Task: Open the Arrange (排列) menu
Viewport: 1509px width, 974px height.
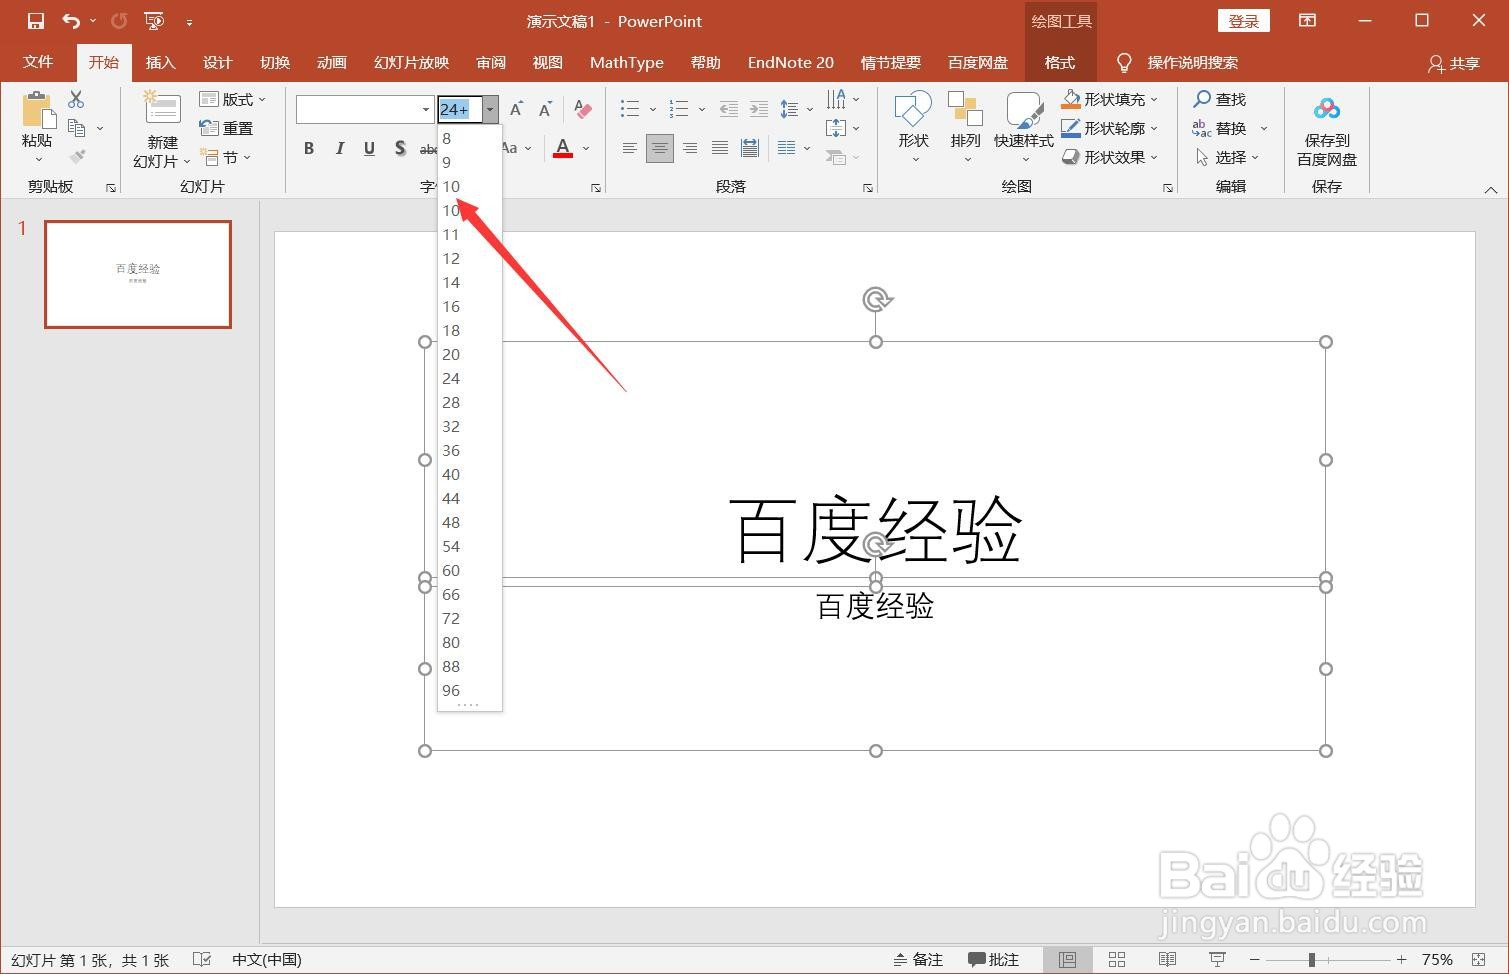Action: coord(965,127)
